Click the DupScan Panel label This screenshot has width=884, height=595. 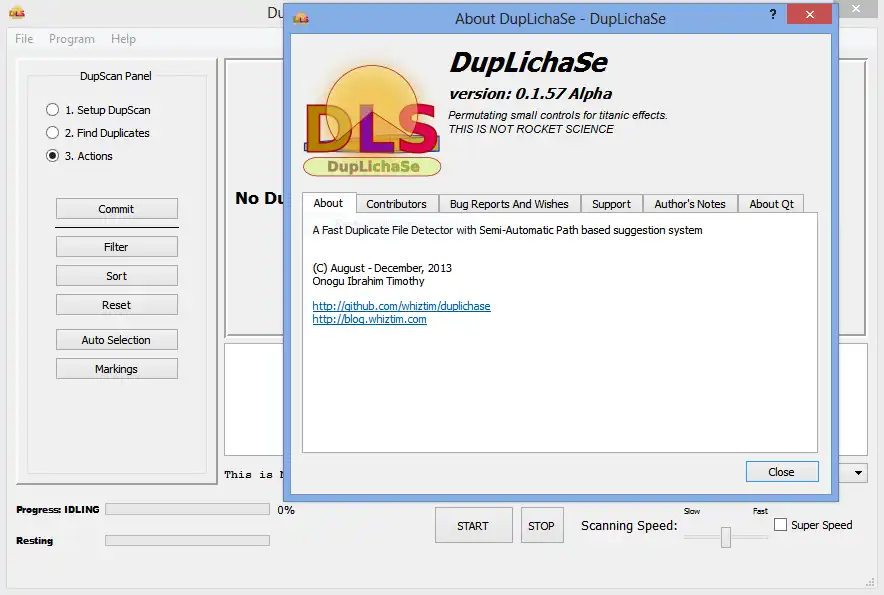click(x=116, y=76)
